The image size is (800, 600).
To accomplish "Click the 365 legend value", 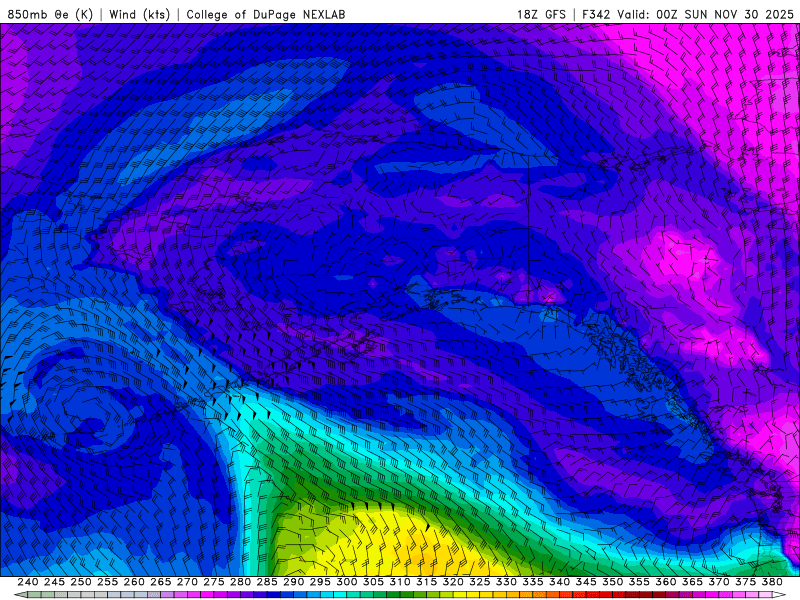I will (692, 582).
